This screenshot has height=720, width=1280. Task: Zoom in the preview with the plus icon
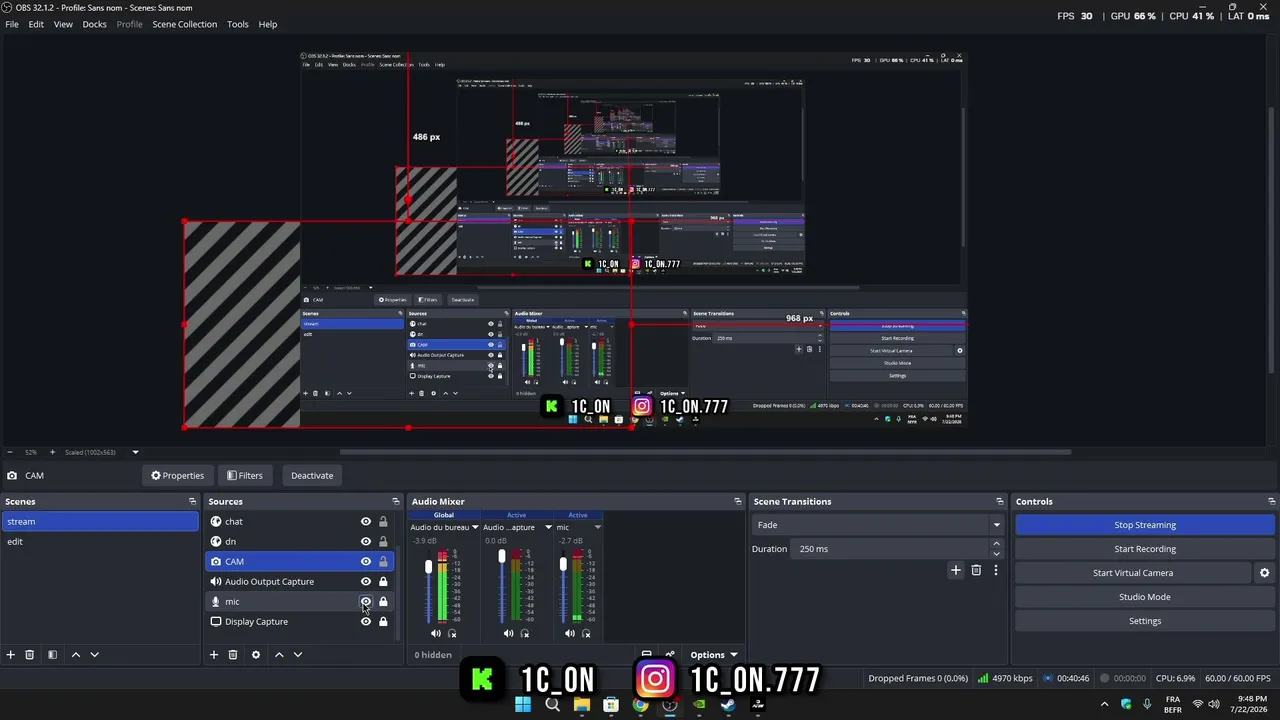pos(53,452)
